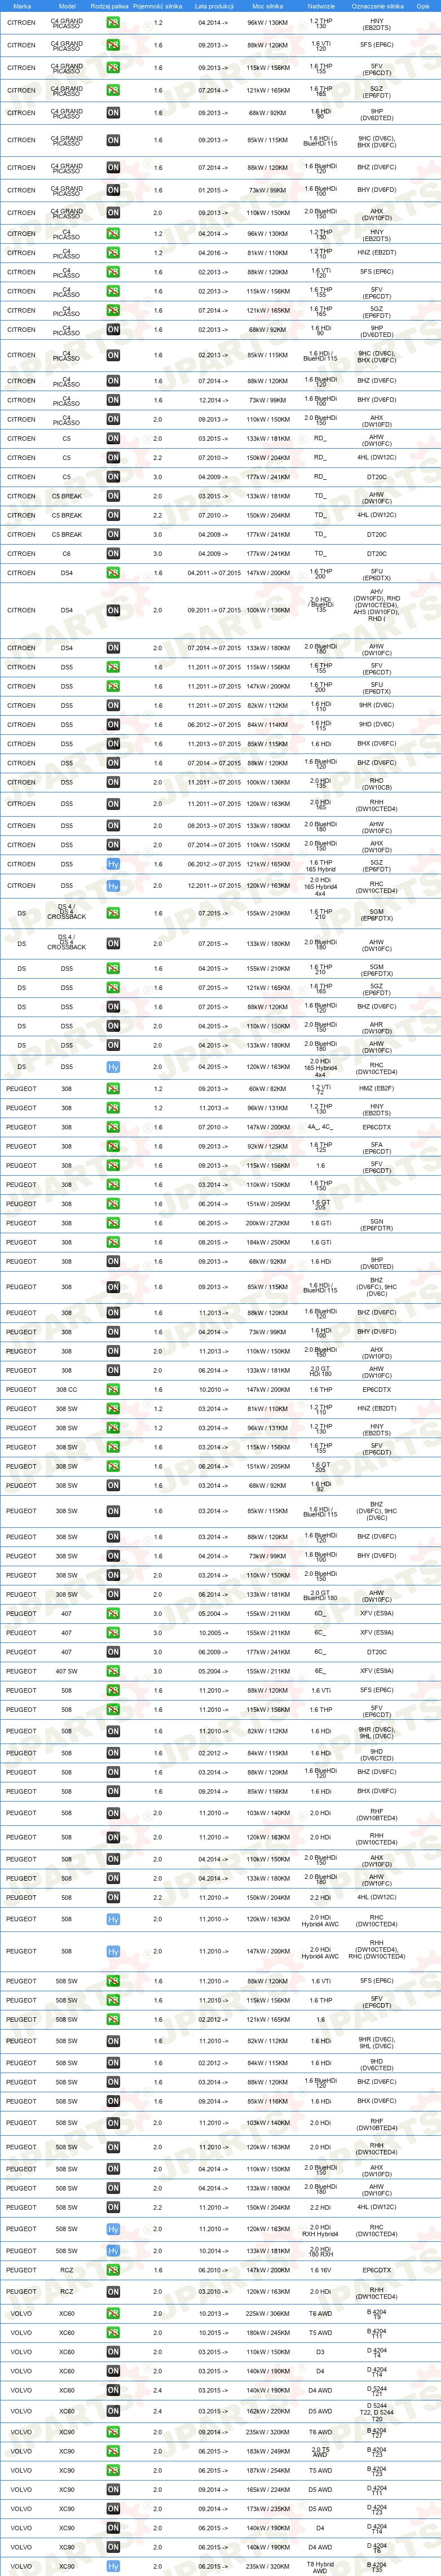This screenshot has width=441, height=2576.
Task: Select the "D3" body cell in Volvo XC60 row
Action: click(320, 2352)
